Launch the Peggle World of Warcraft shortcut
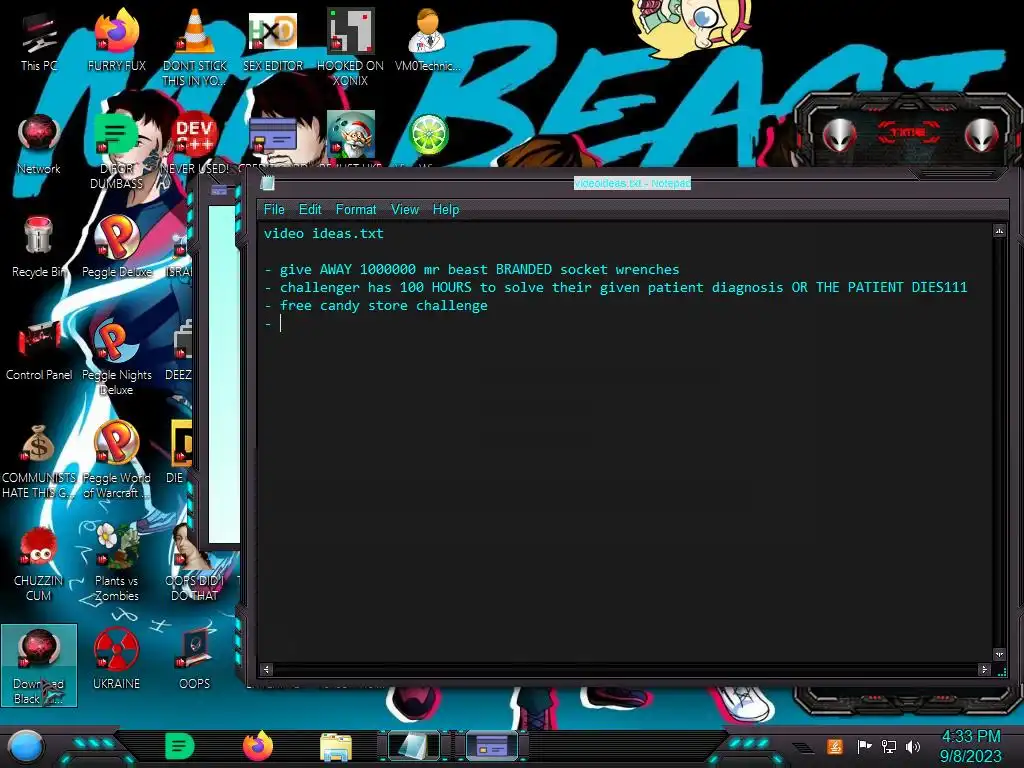This screenshot has width=1024, height=768. 116,460
